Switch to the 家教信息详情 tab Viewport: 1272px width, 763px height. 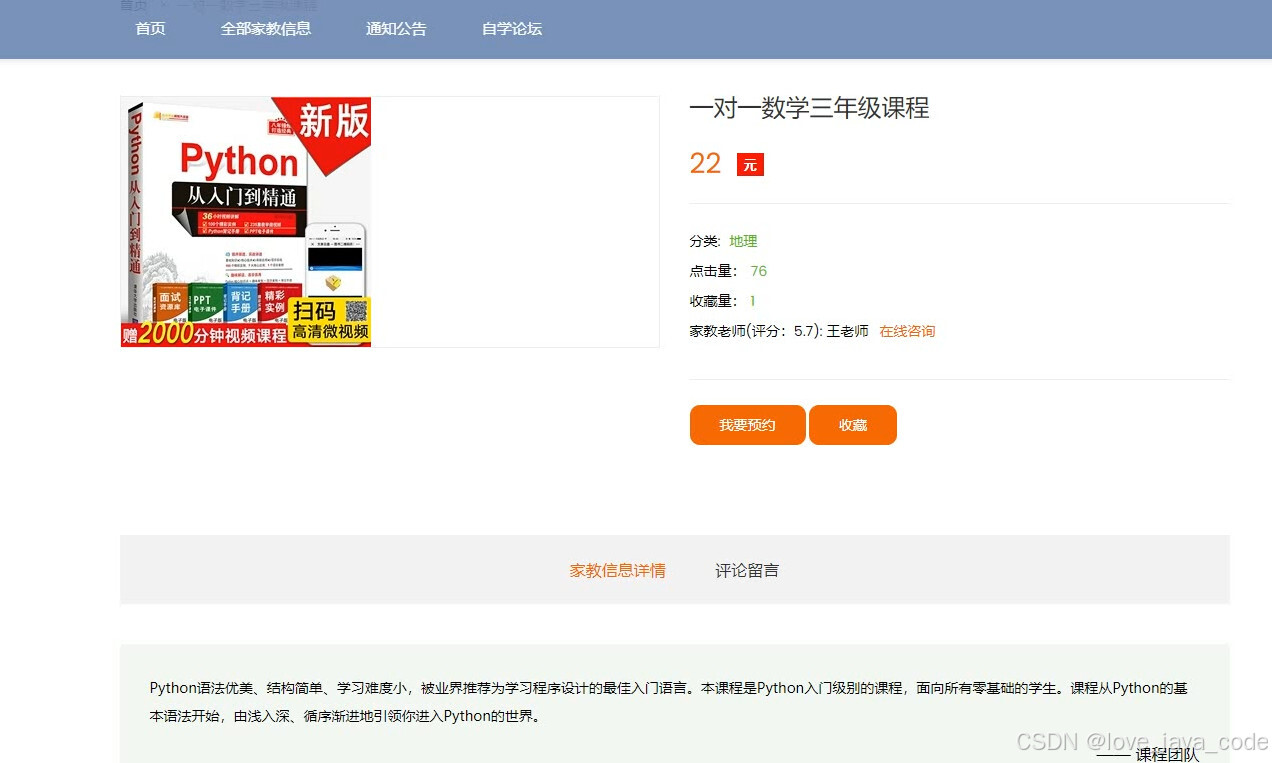pyautogui.click(x=618, y=571)
